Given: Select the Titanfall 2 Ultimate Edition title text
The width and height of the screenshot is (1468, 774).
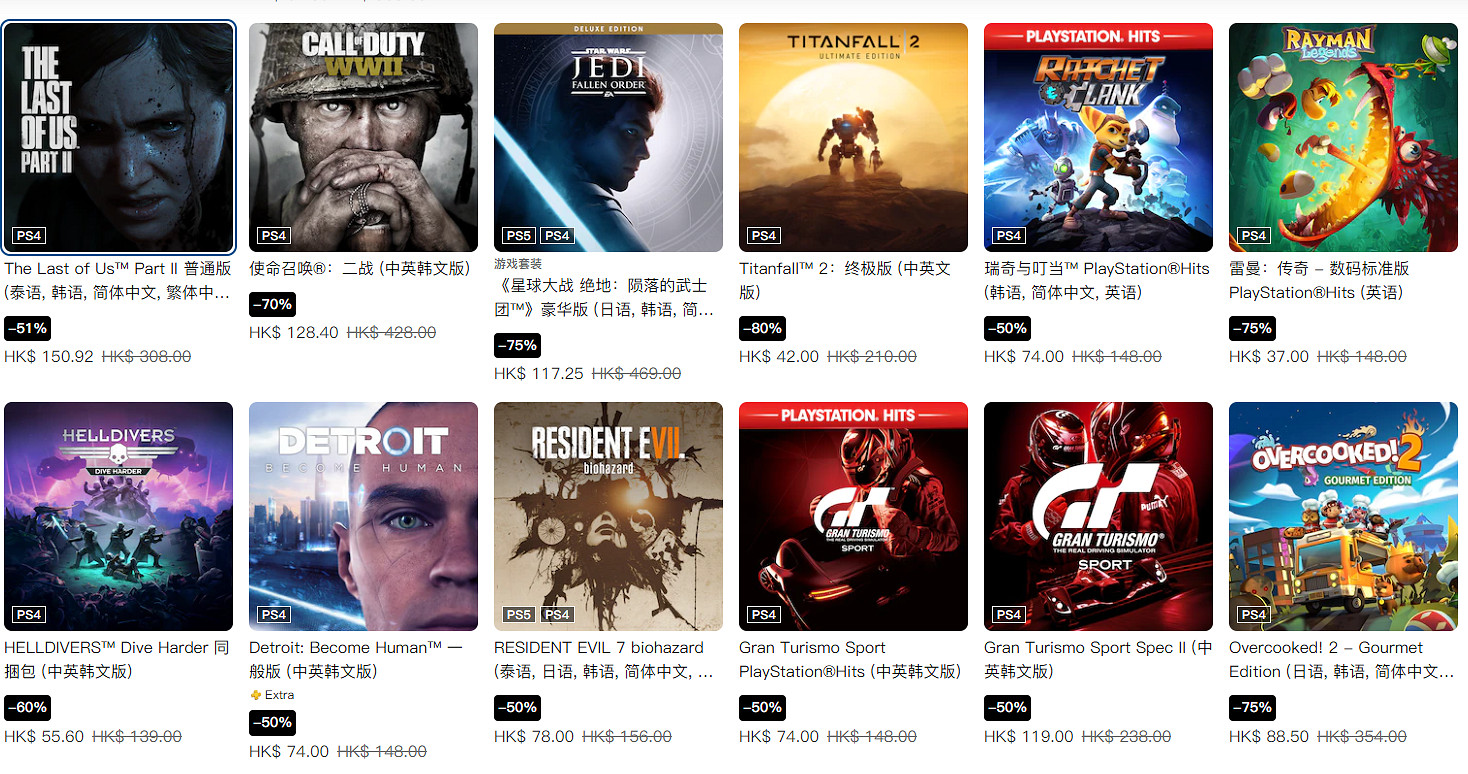Looking at the screenshot, I should 845,280.
